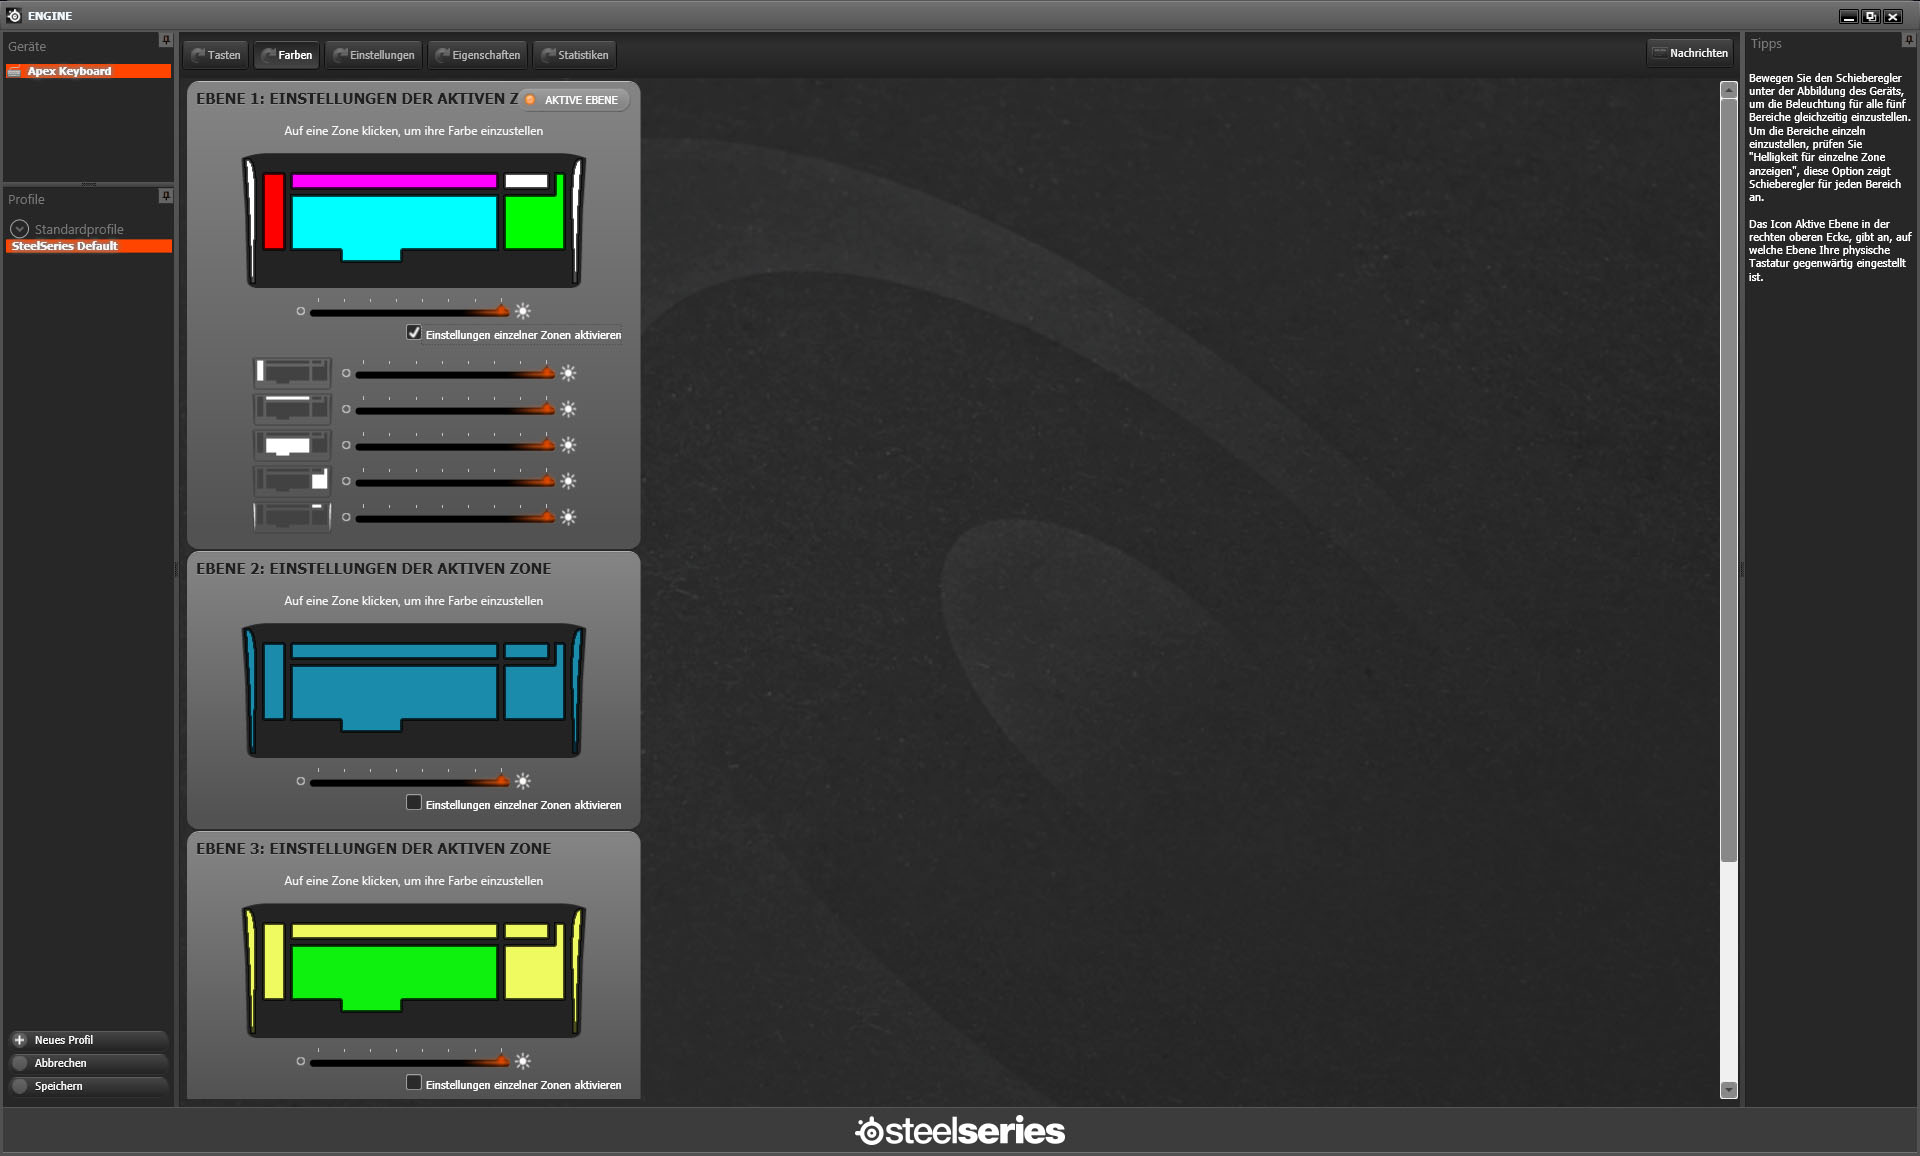Pin the Geräte panel
The width and height of the screenshot is (1920, 1156).
pos(166,40)
